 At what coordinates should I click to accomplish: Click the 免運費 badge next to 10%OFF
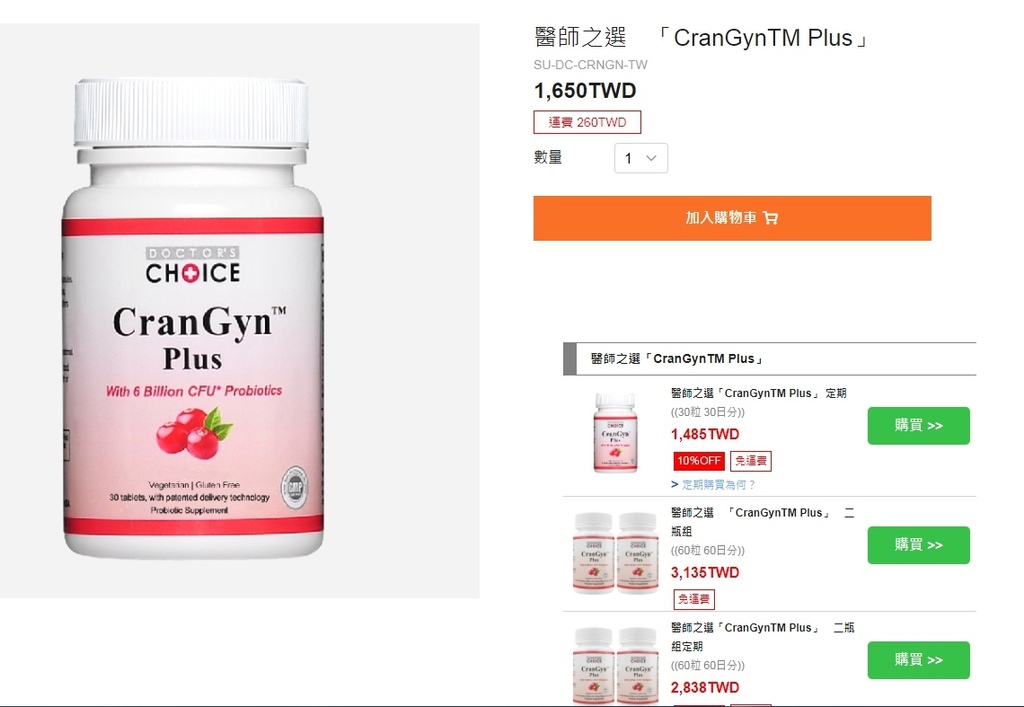[750, 461]
